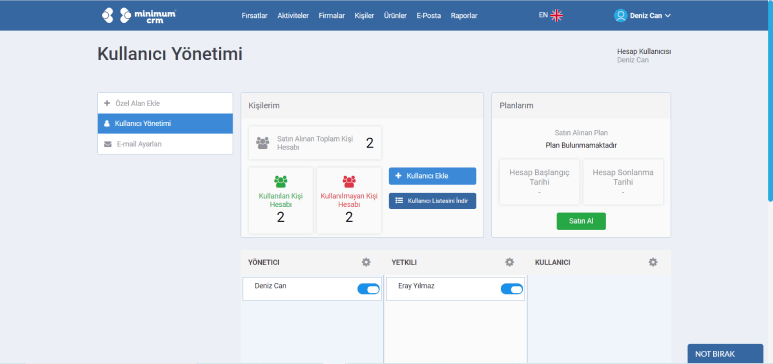Open settings gear for YÖNETİCİ column
The height and width of the screenshot is (364, 773).
(x=366, y=262)
